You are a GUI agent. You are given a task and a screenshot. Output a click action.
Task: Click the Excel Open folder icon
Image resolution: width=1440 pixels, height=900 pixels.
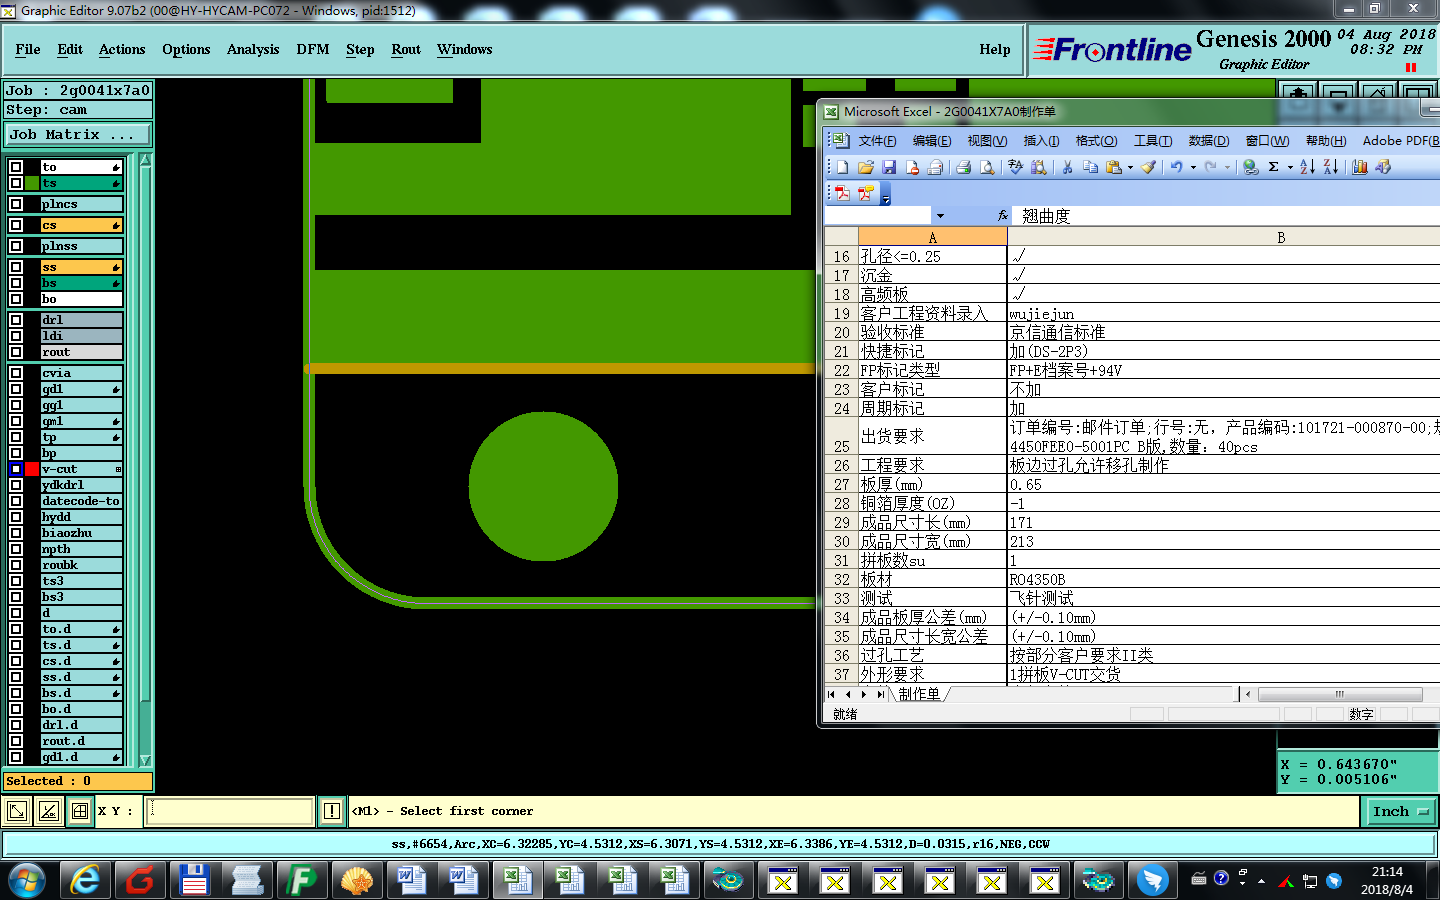coord(866,167)
